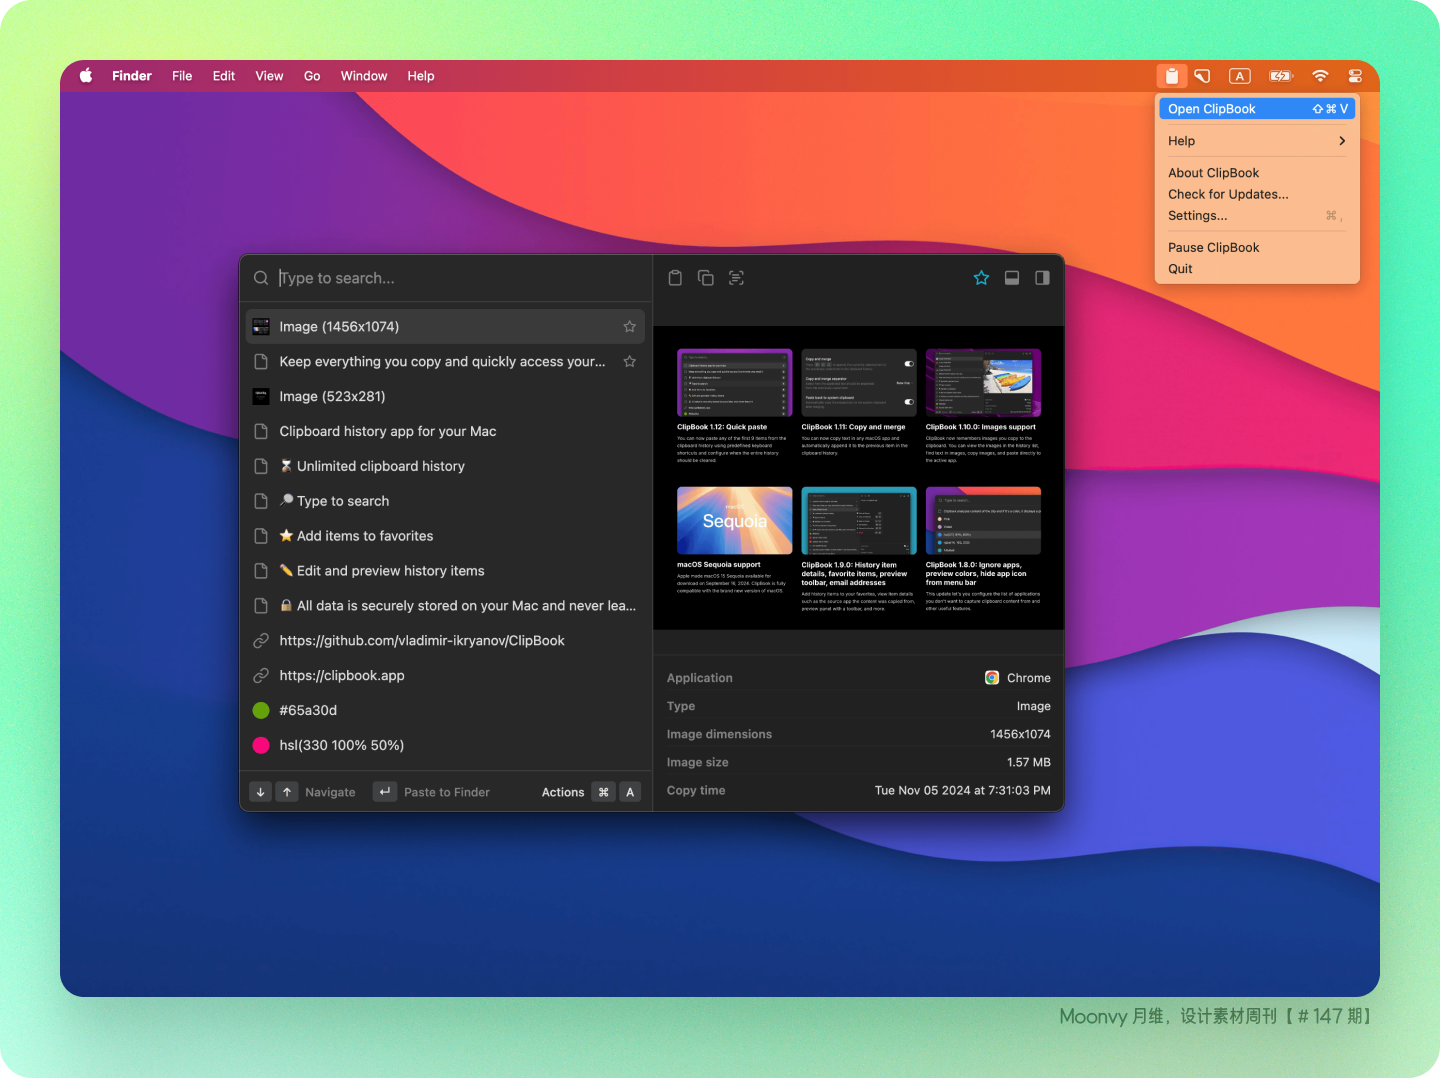1440x1078 pixels.
Task: Click the document icon beside 'Add items to favorites'
Action: 261,536
